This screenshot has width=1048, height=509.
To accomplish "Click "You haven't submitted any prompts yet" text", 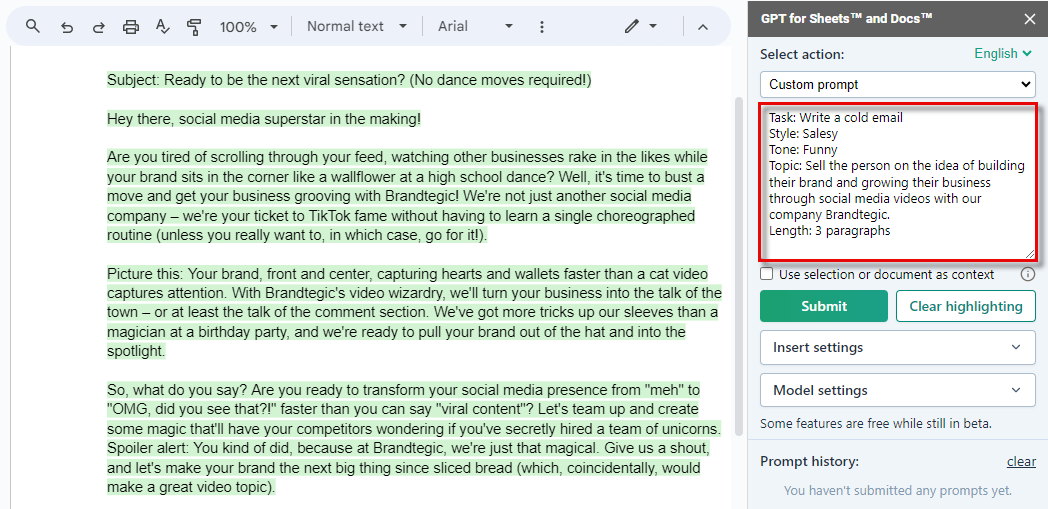I will [x=898, y=490].
